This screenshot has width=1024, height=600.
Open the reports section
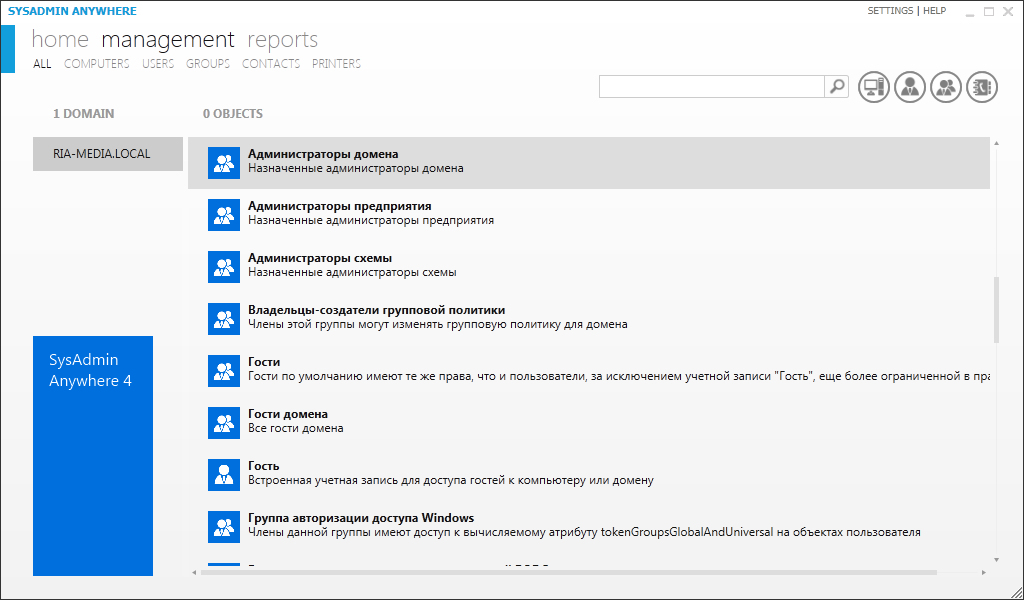pyautogui.click(x=282, y=40)
